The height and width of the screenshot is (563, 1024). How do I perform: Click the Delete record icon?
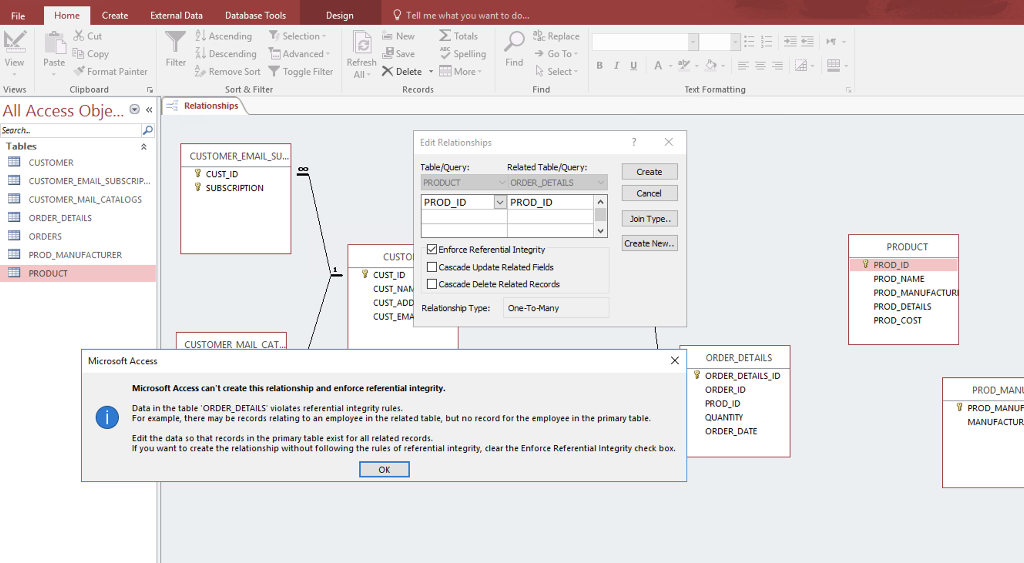[388, 71]
